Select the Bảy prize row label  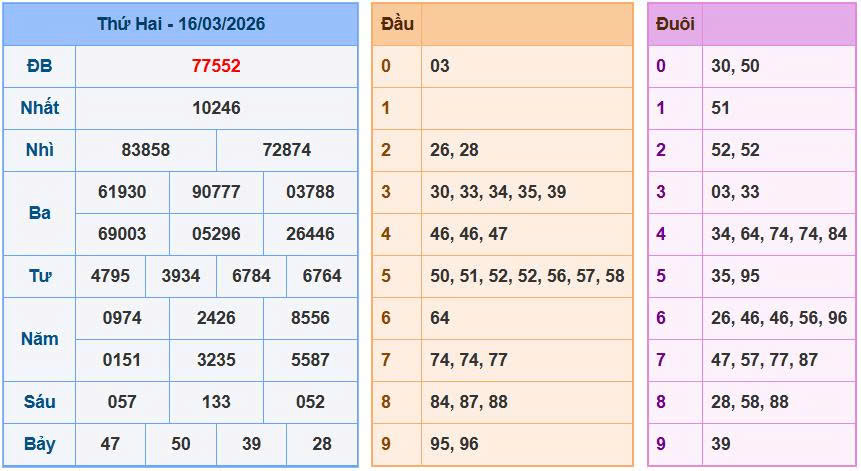[x=39, y=444]
